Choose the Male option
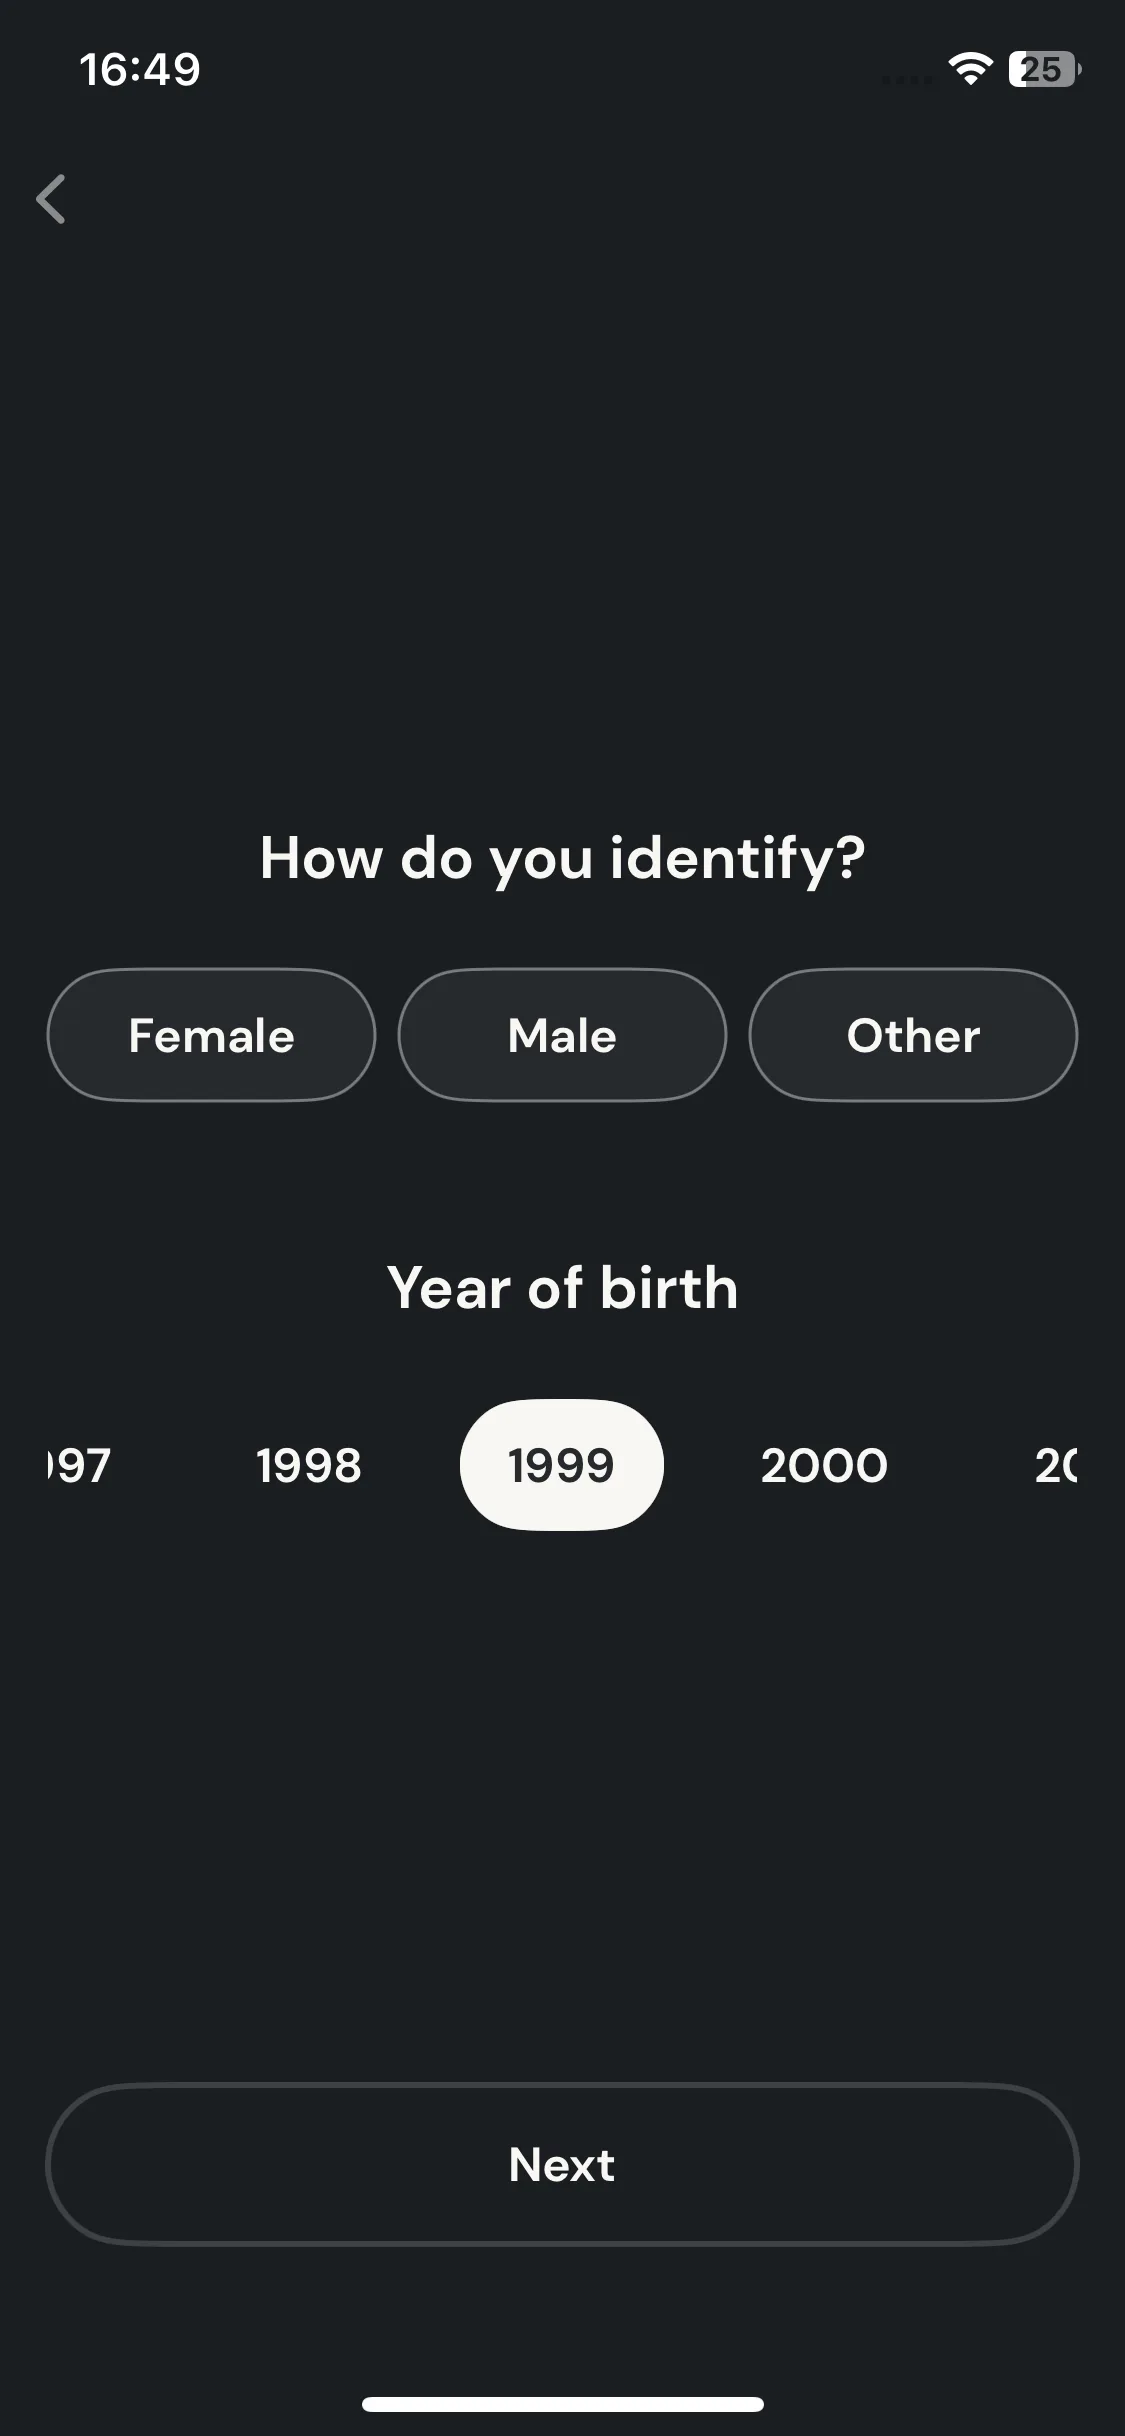The image size is (1125, 2436). point(562,1035)
